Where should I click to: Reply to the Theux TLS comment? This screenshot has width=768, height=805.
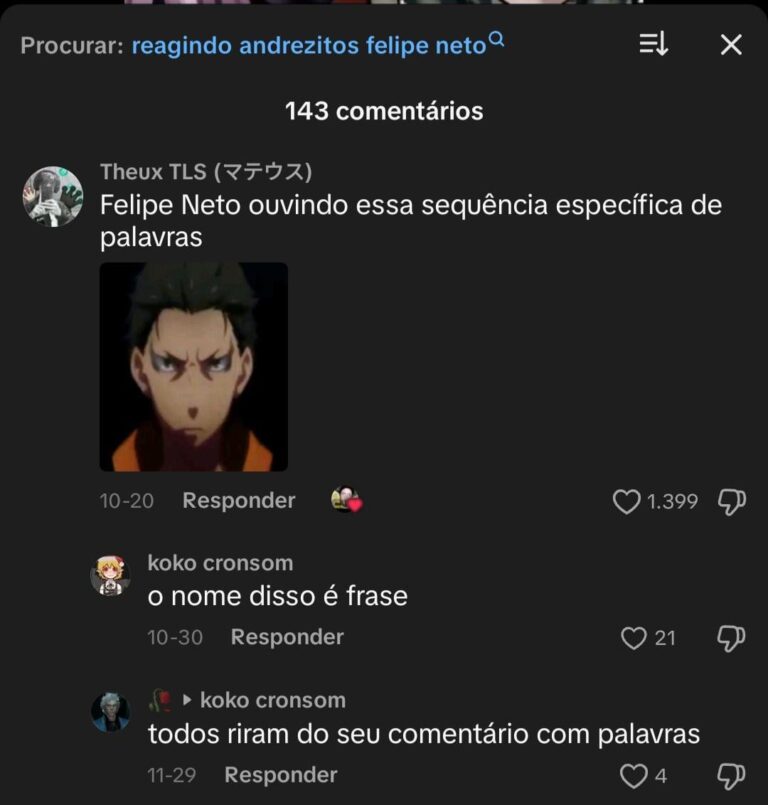coord(239,501)
